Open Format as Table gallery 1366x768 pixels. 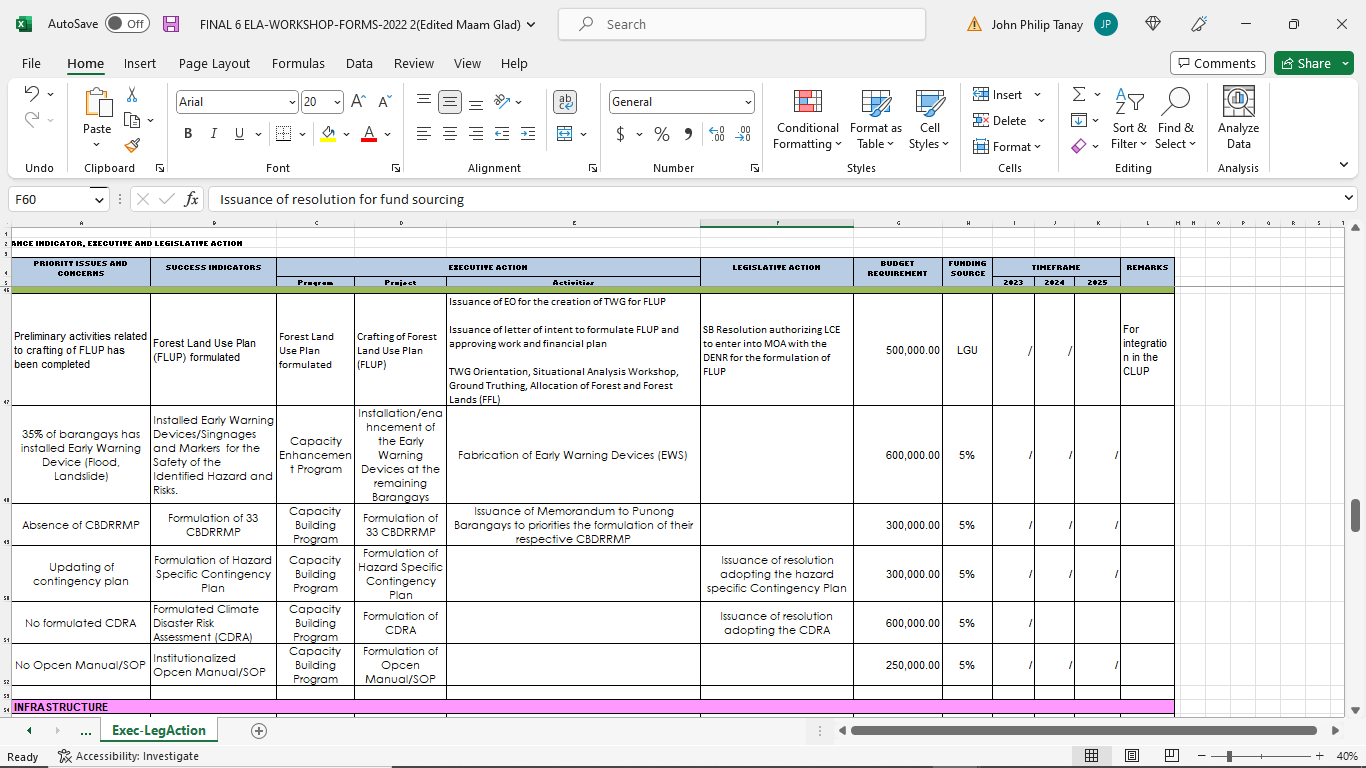tap(876, 119)
